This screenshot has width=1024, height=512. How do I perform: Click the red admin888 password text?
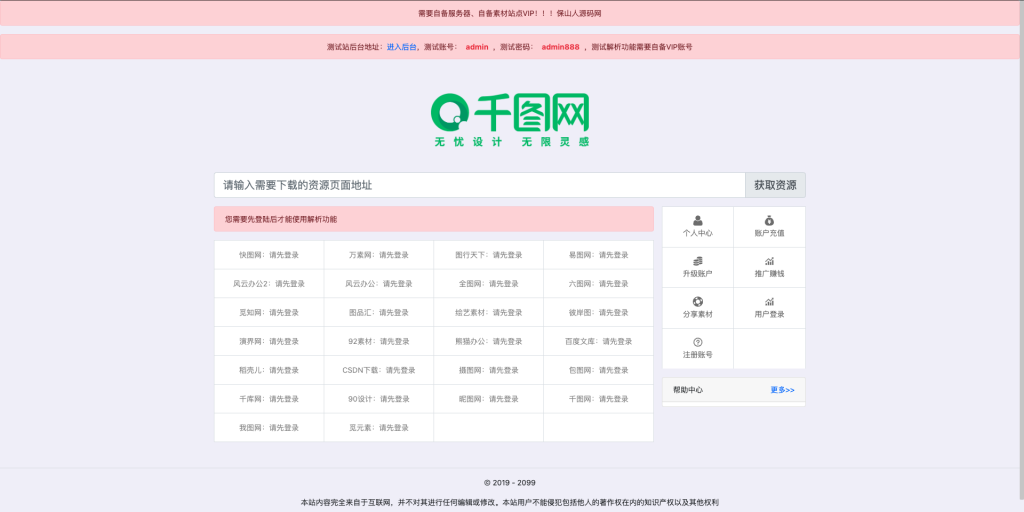pos(560,47)
